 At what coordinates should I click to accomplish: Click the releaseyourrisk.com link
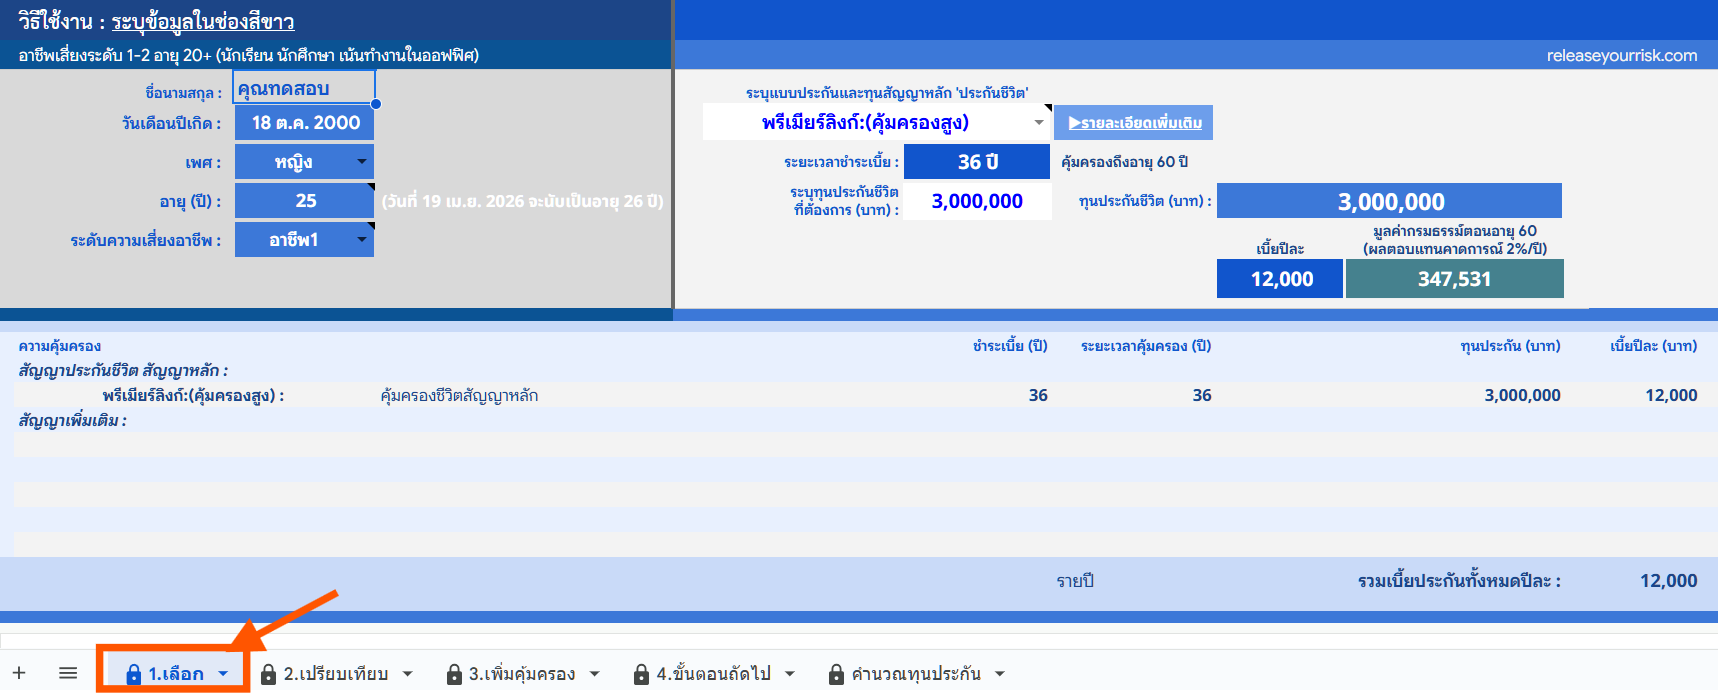click(x=1621, y=56)
